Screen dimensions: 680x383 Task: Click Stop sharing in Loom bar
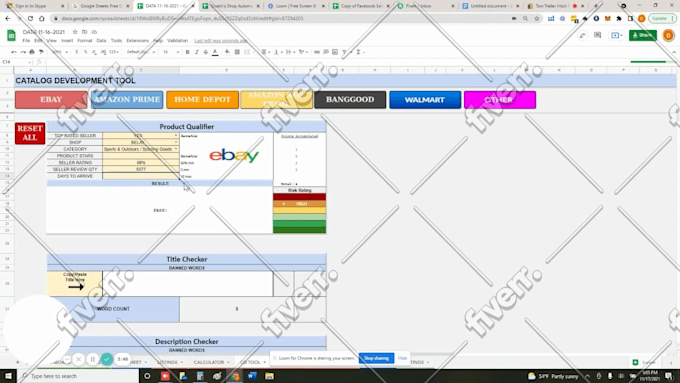coord(376,358)
